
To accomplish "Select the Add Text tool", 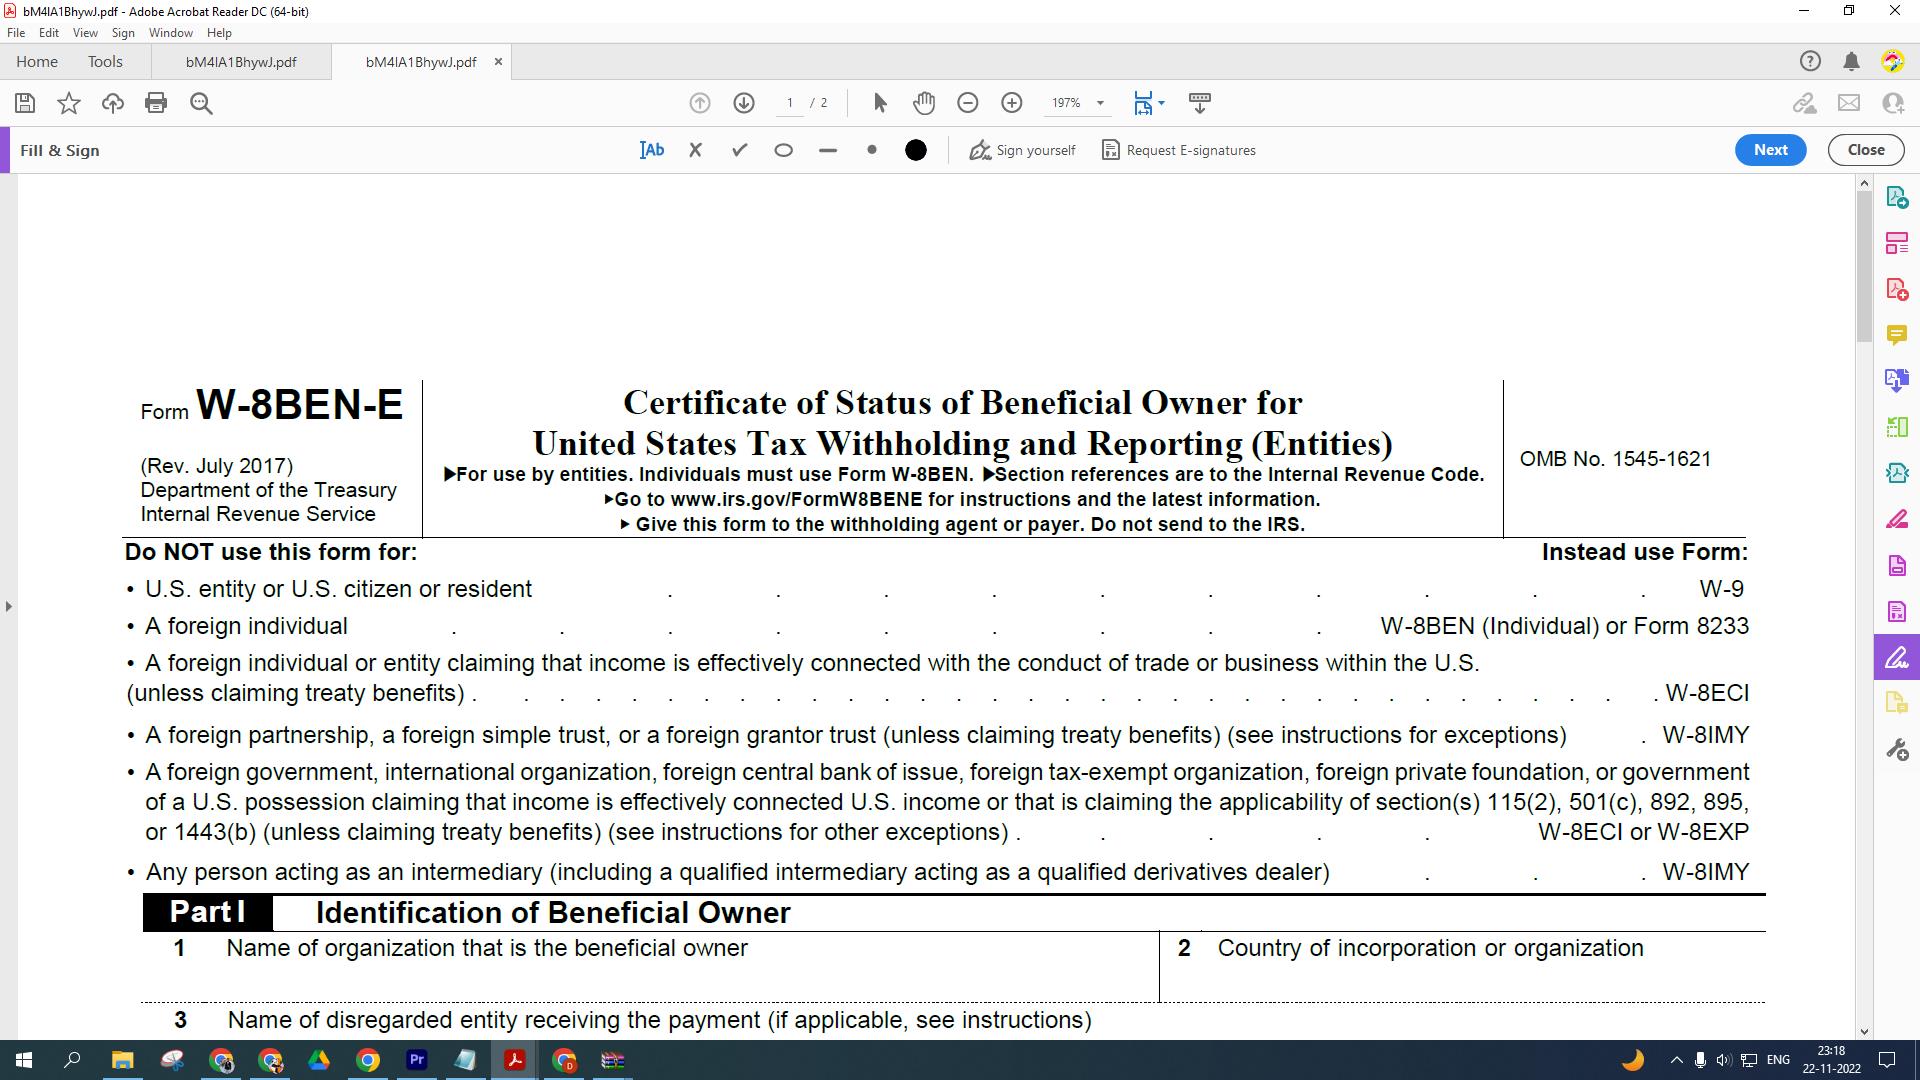I will tap(652, 150).
